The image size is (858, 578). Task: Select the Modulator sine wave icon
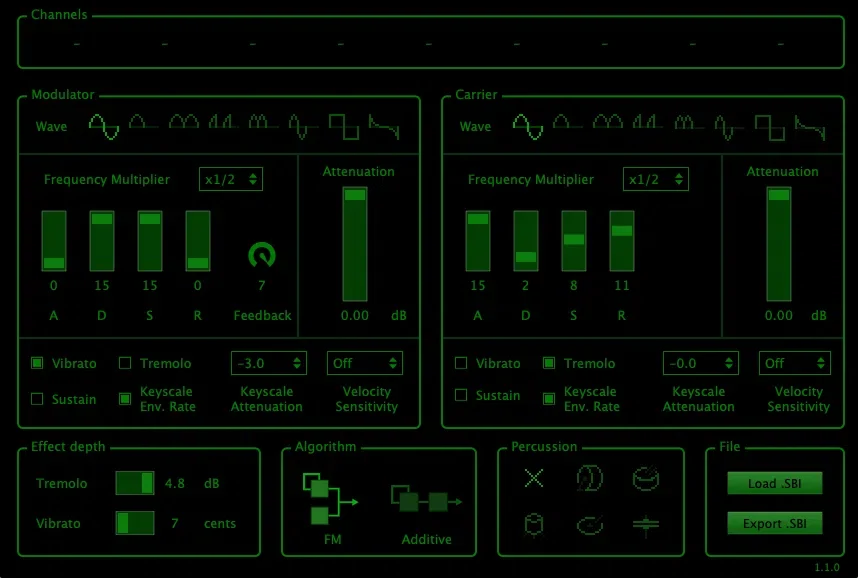[x=104, y=127]
